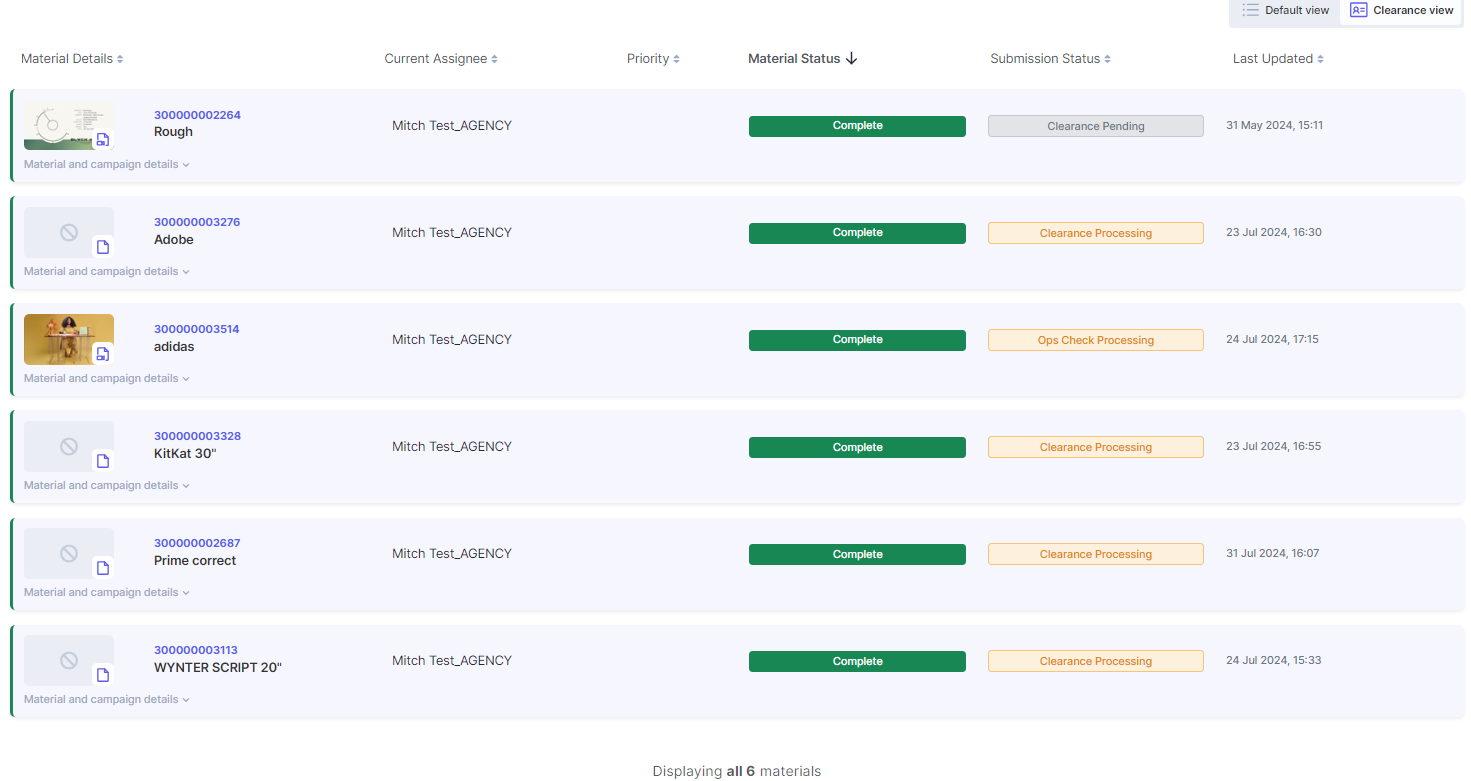
Task: Open material link 300000003328
Action: tap(197, 436)
